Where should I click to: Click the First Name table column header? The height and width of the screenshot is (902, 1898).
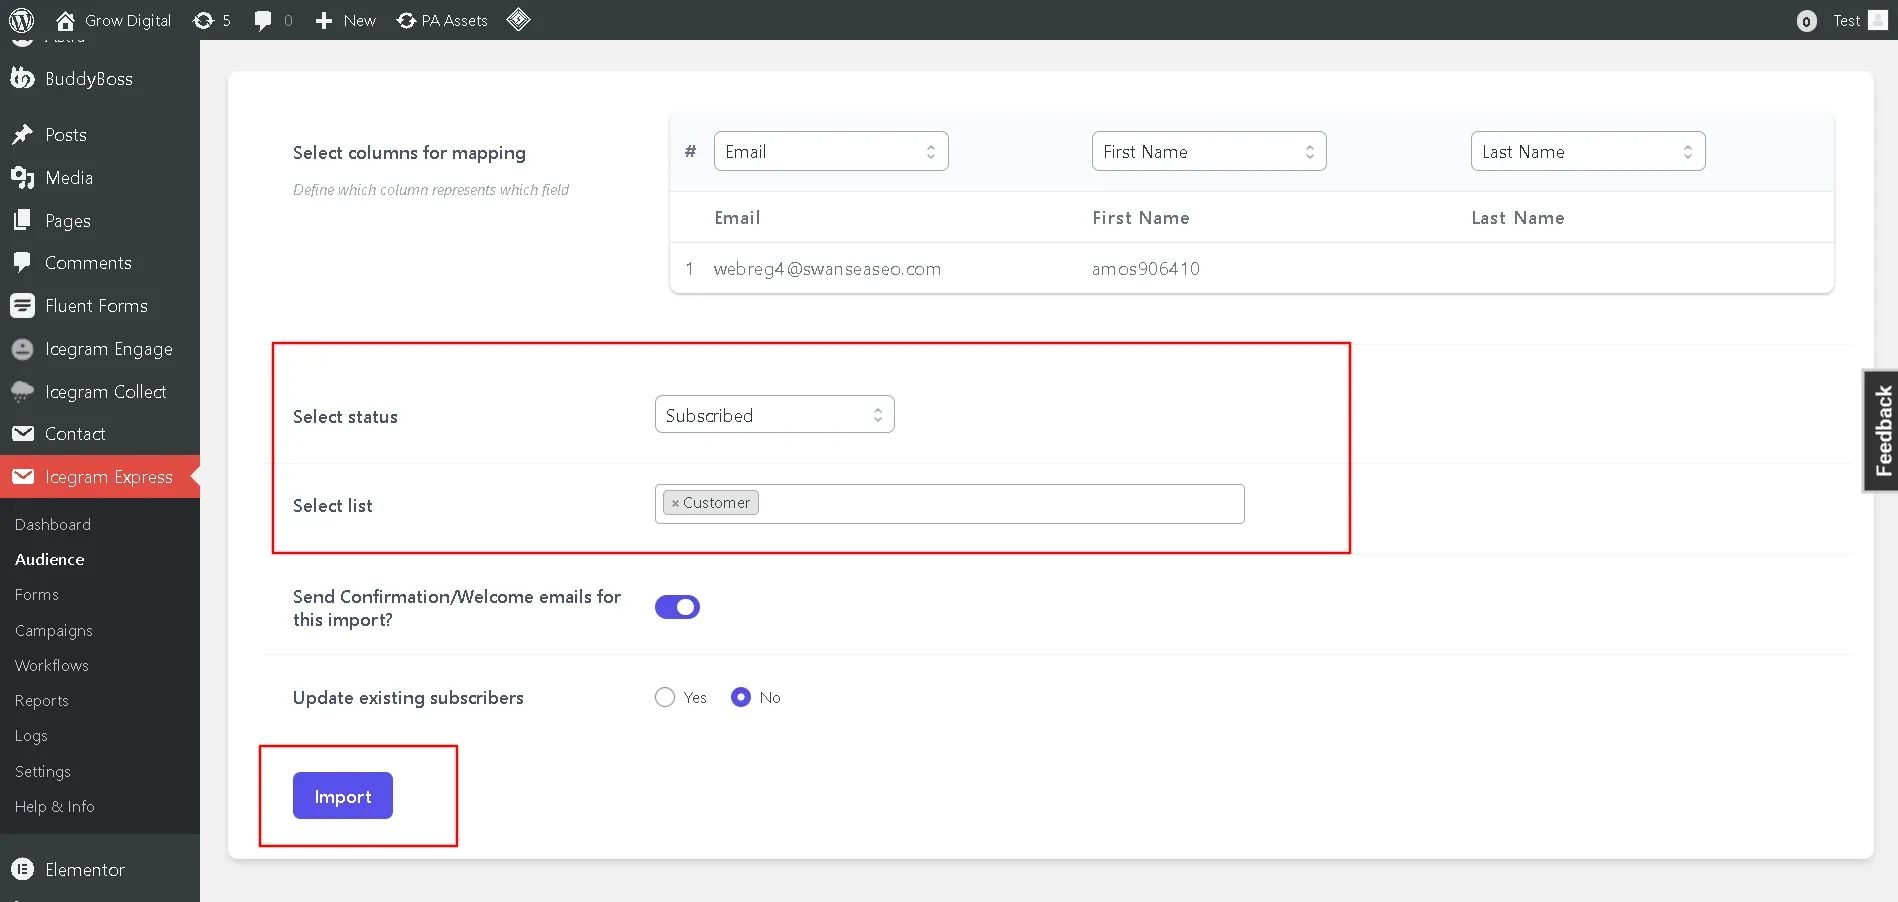(1141, 217)
